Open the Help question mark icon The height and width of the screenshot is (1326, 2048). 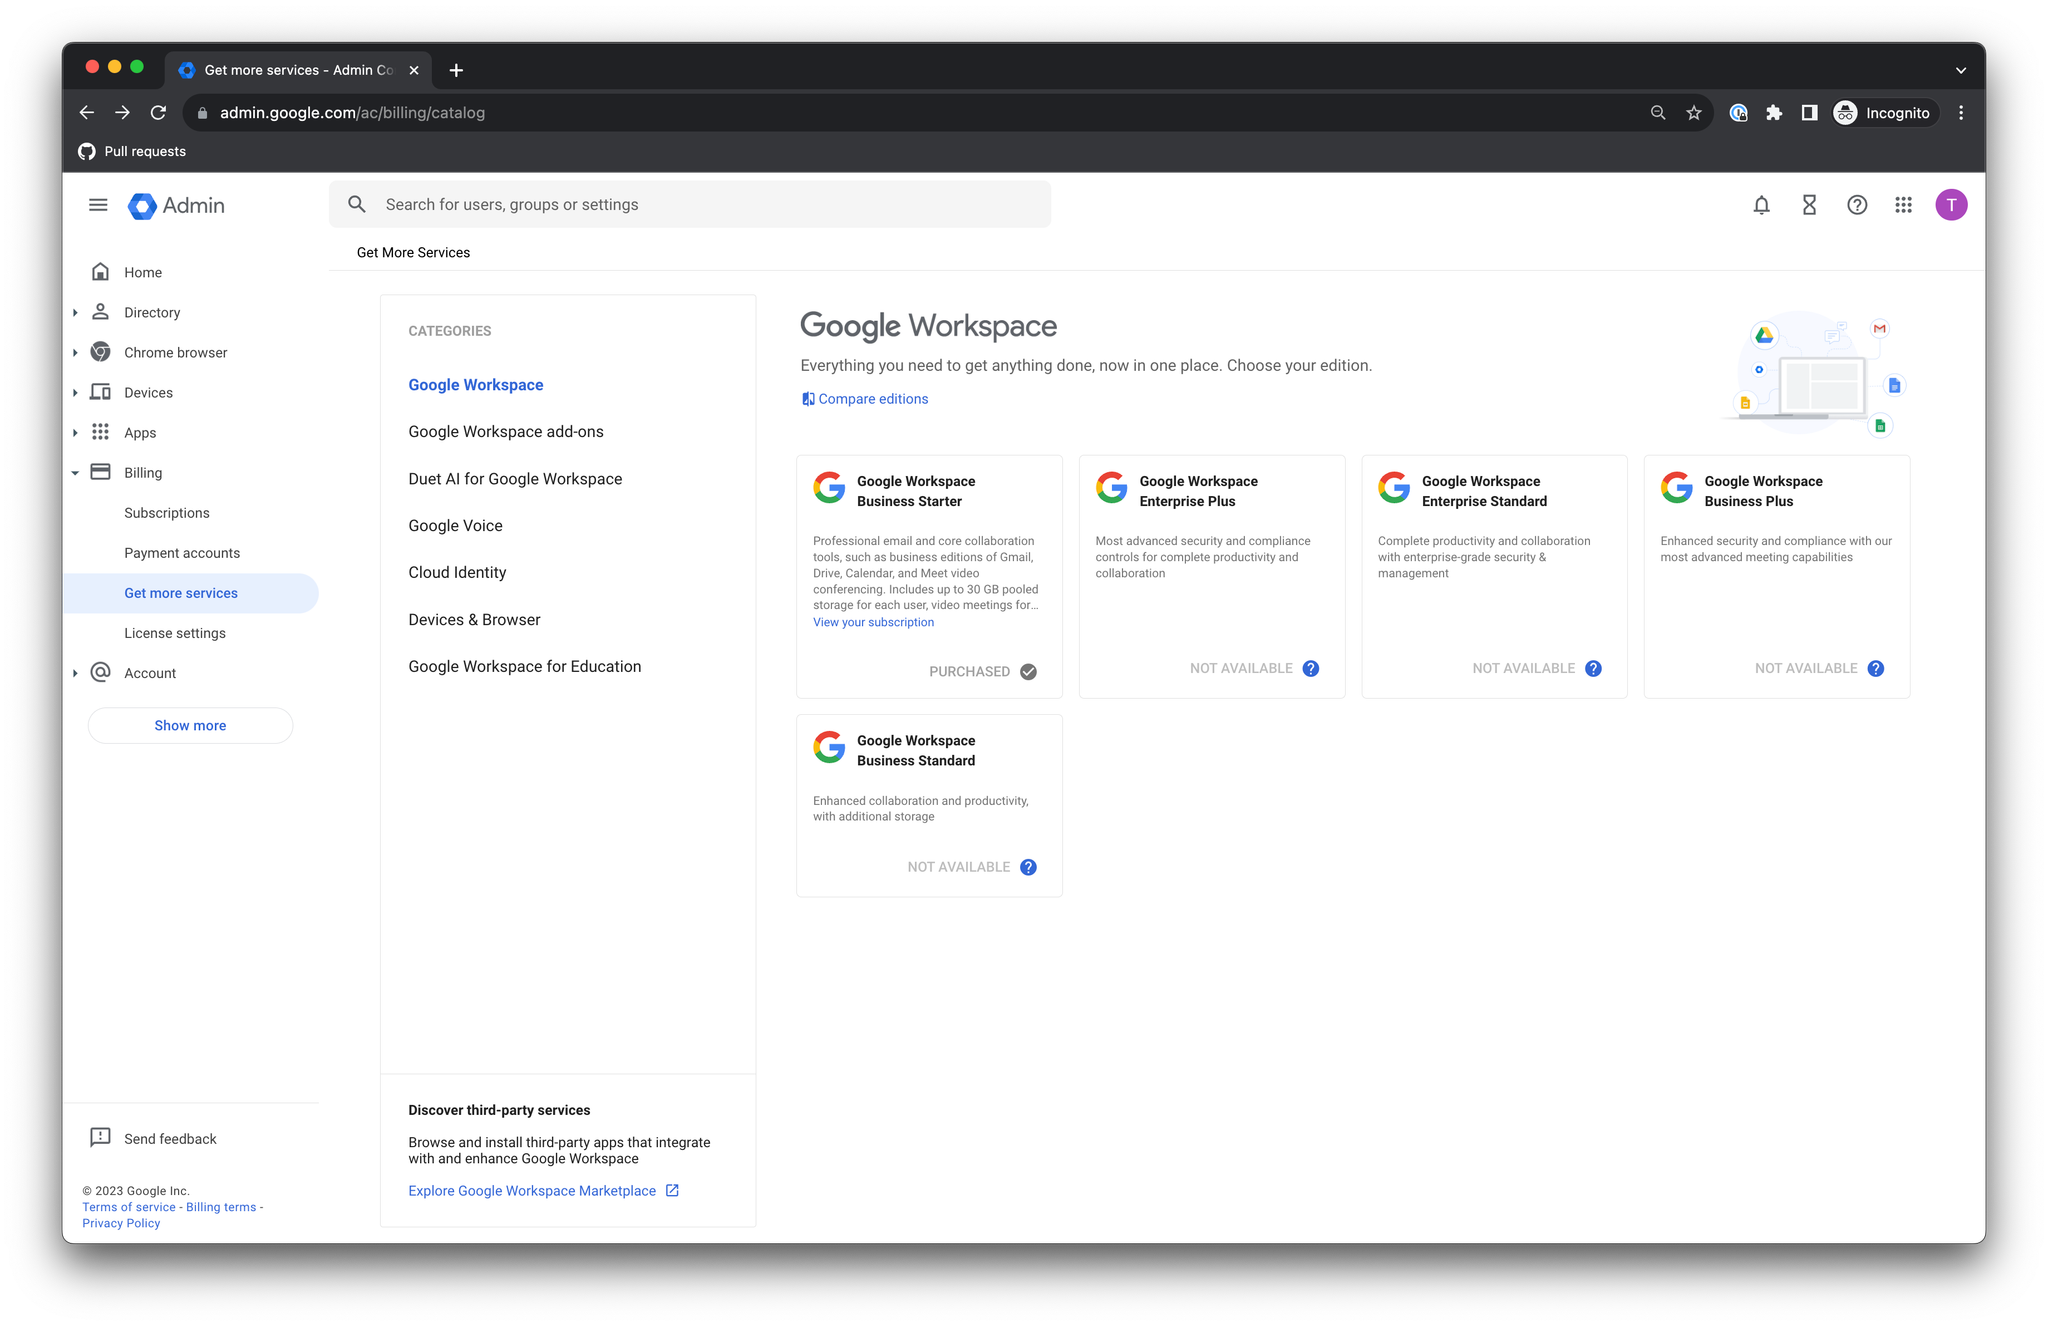(1857, 205)
